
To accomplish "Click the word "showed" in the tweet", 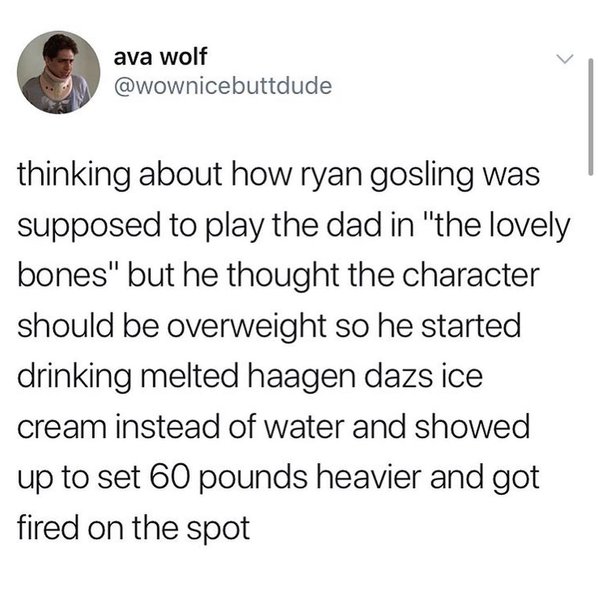I will click(x=473, y=426).
